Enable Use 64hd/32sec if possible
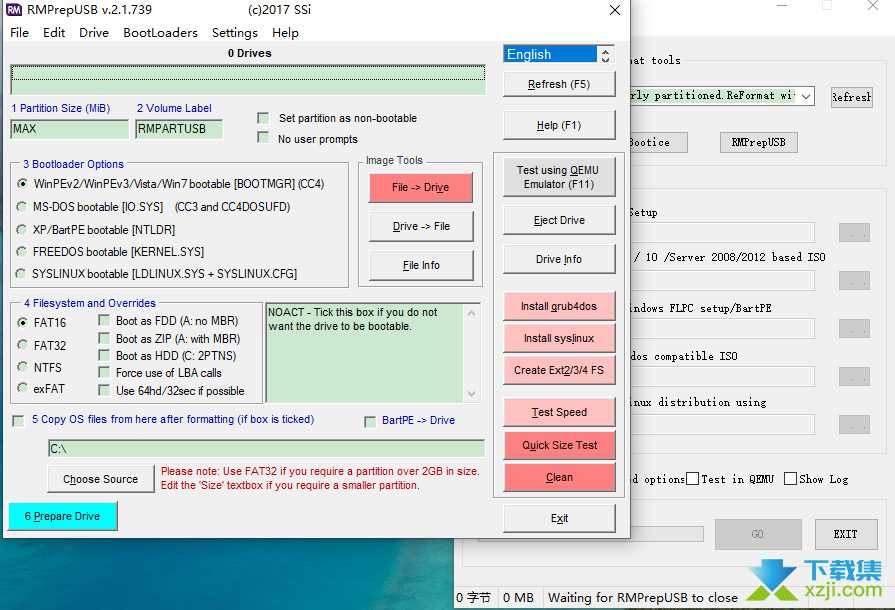 [x=104, y=390]
